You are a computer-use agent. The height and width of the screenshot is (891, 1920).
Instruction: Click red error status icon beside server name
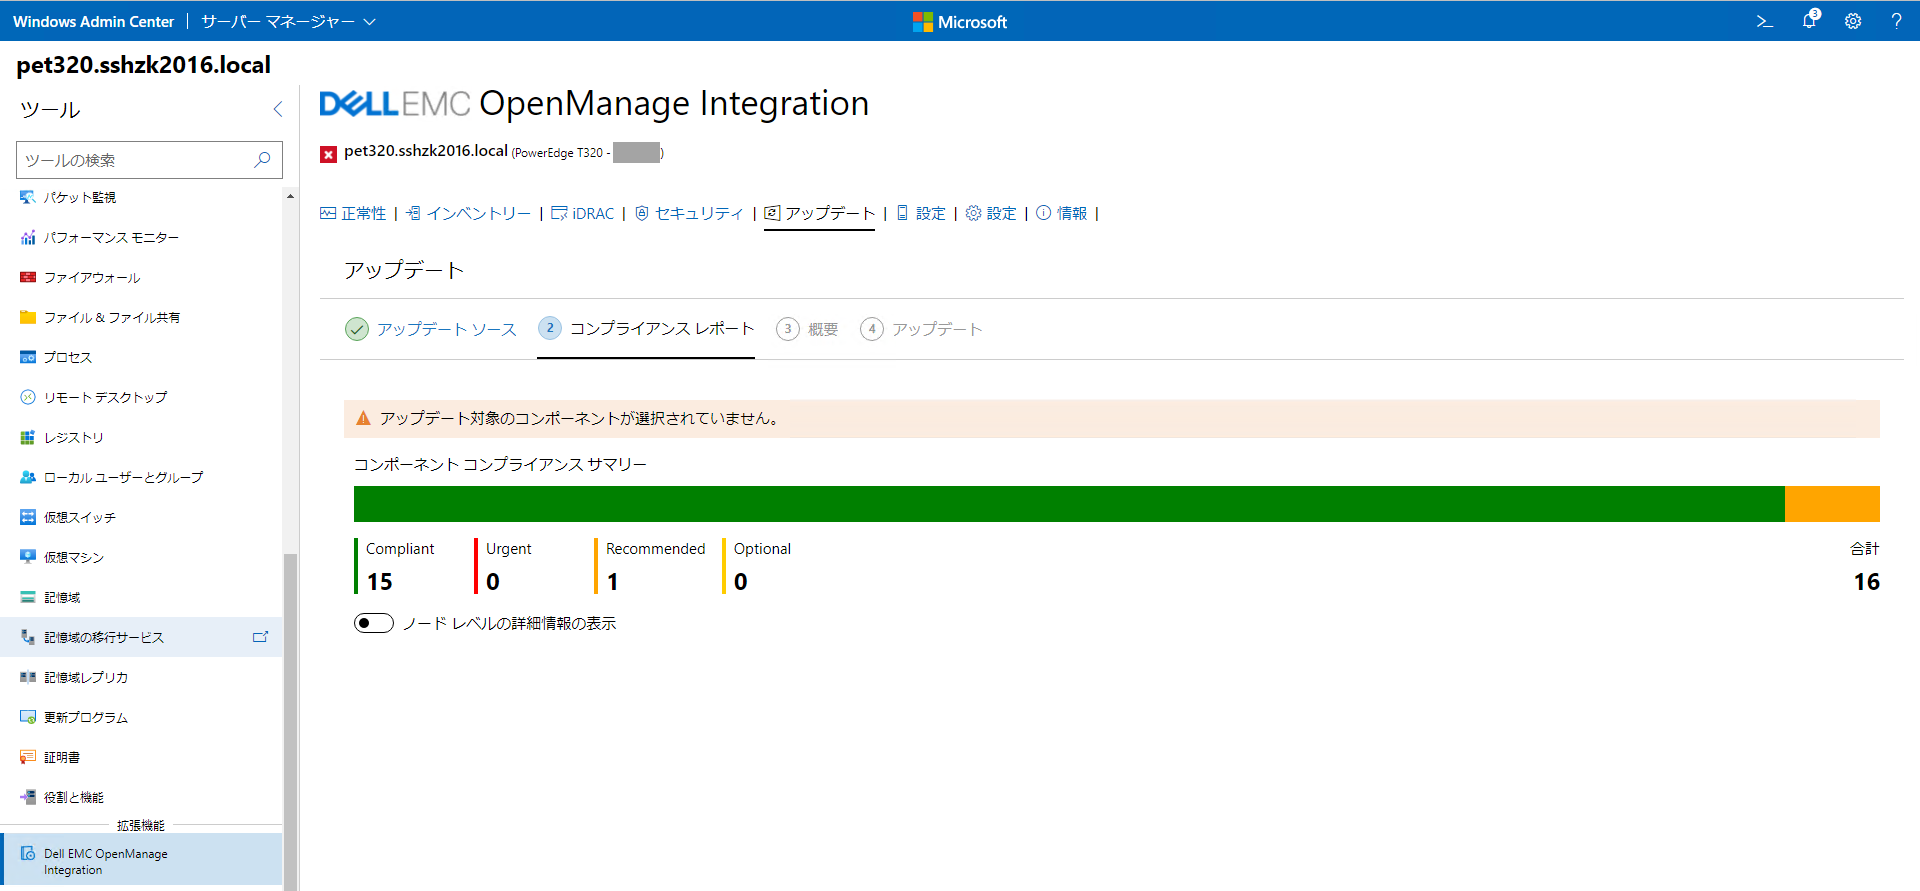click(x=328, y=154)
